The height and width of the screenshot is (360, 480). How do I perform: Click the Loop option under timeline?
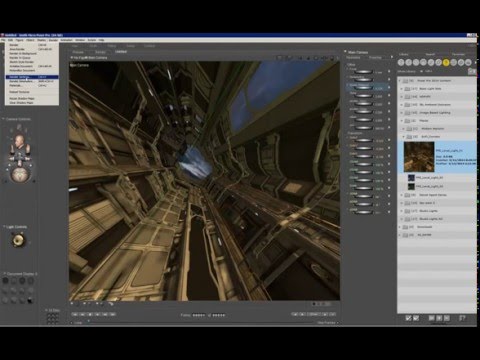[77, 323]
